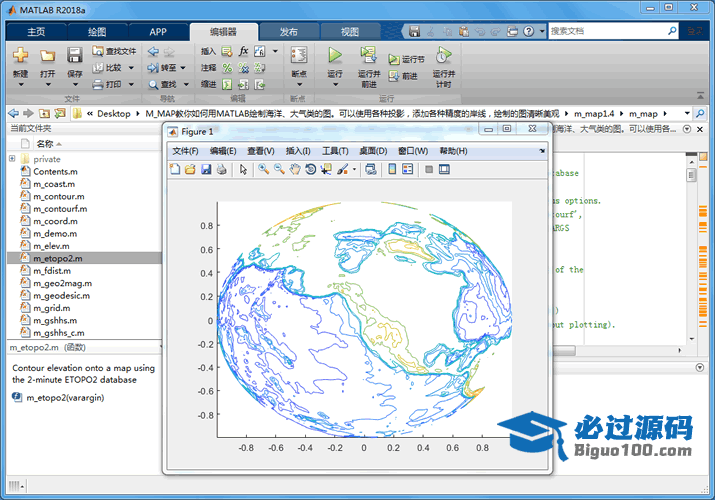Select the Rotate 3D tool in Figure 1
Screen dimensions: 715x500
(x=311, y=169)
